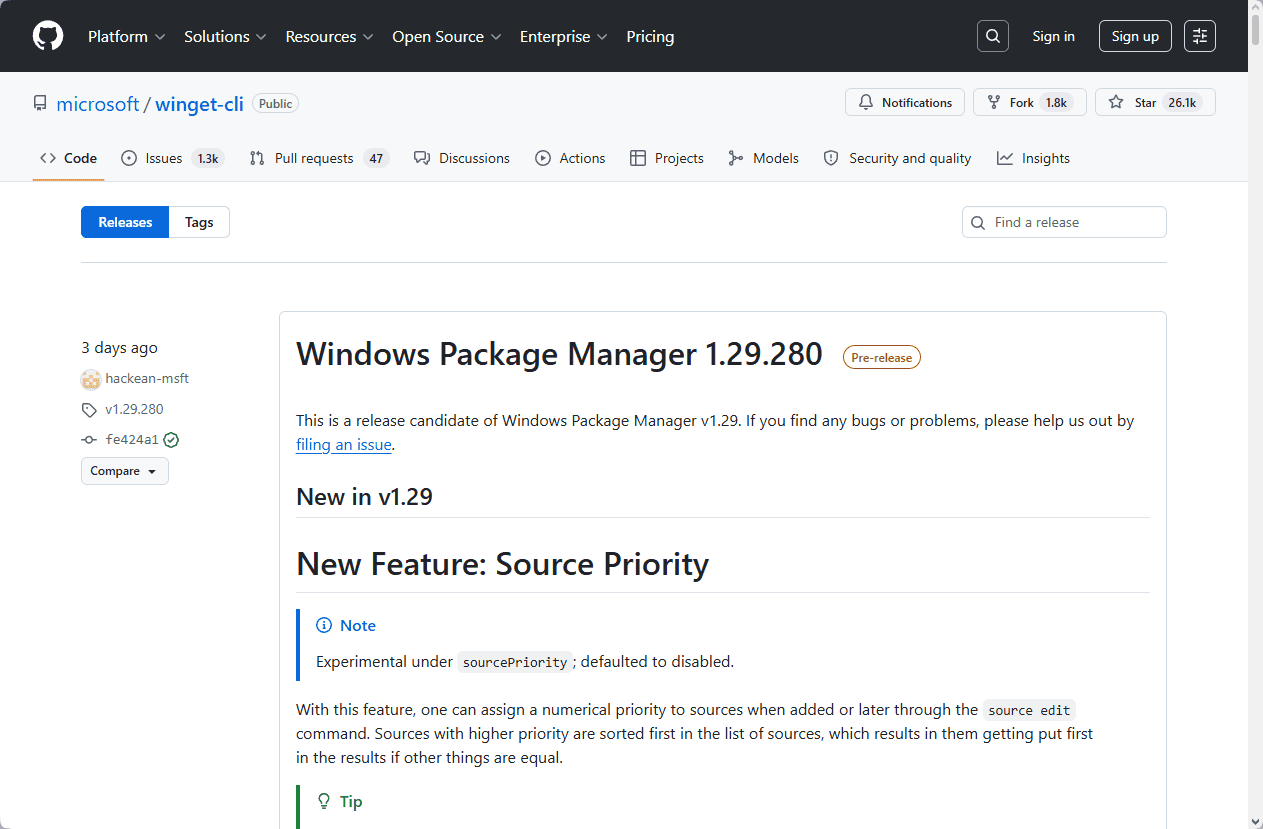The width and height of the screenshot is (1263, 829).
Task: Click the '3 days ago' timestamp
Action: pyautogui.click(x=119, y=348)
